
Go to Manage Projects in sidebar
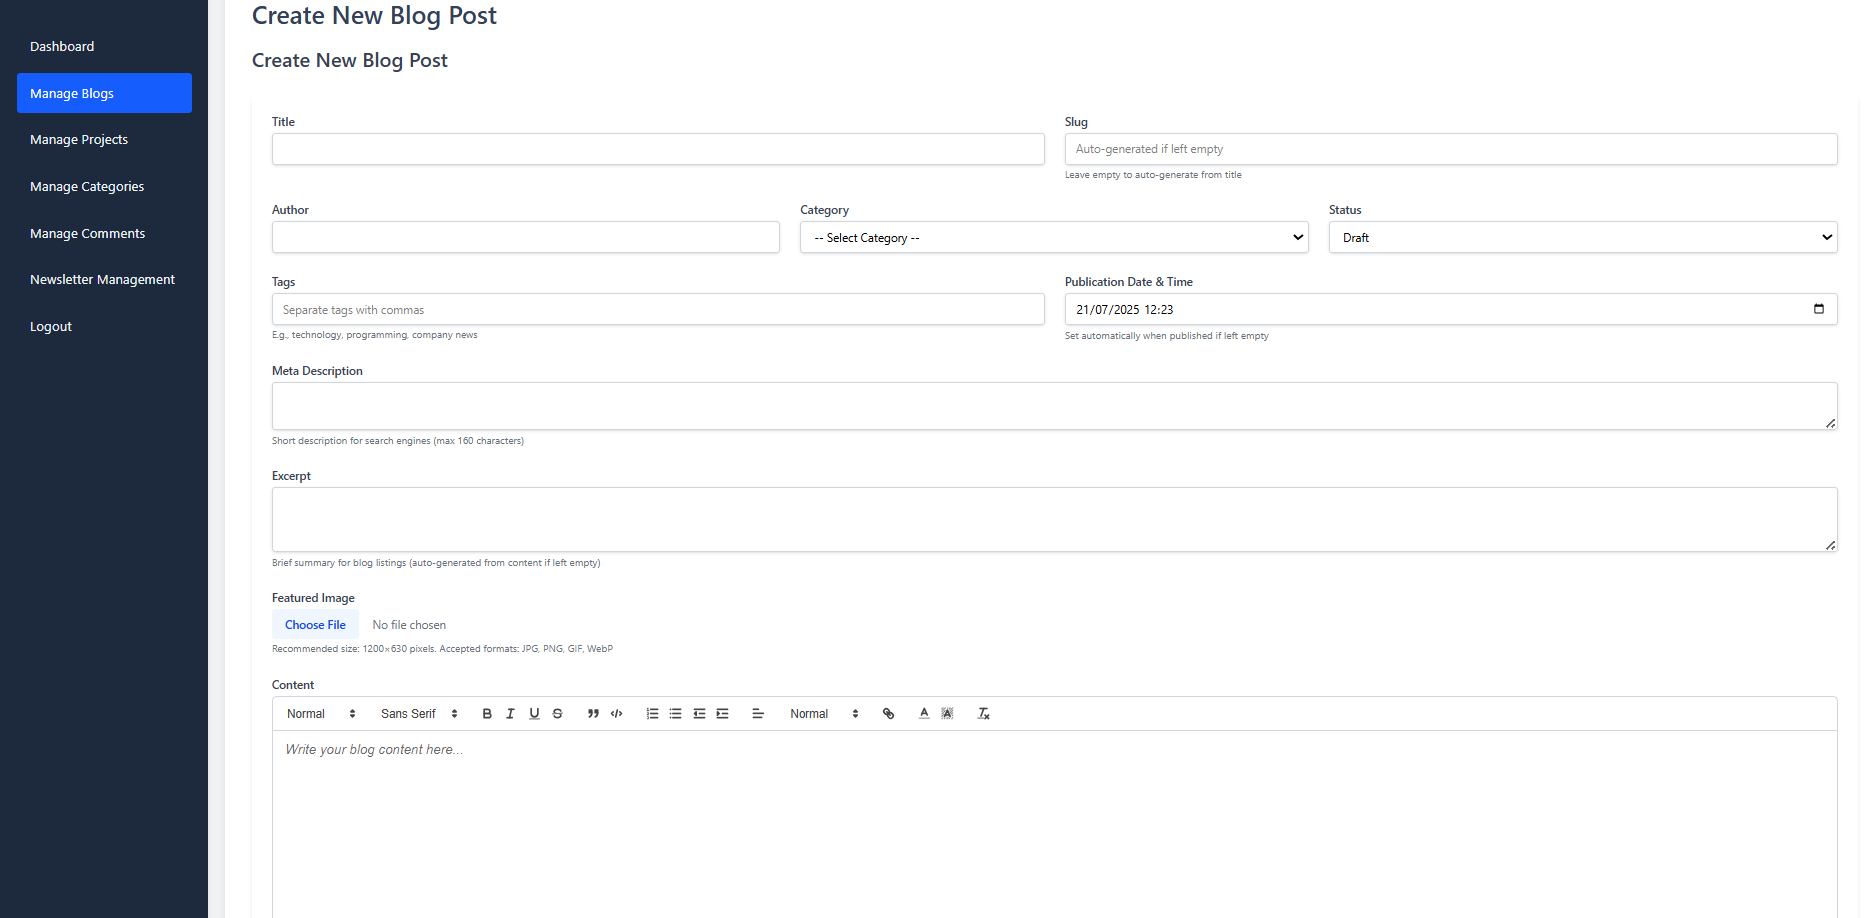[79, 140]
